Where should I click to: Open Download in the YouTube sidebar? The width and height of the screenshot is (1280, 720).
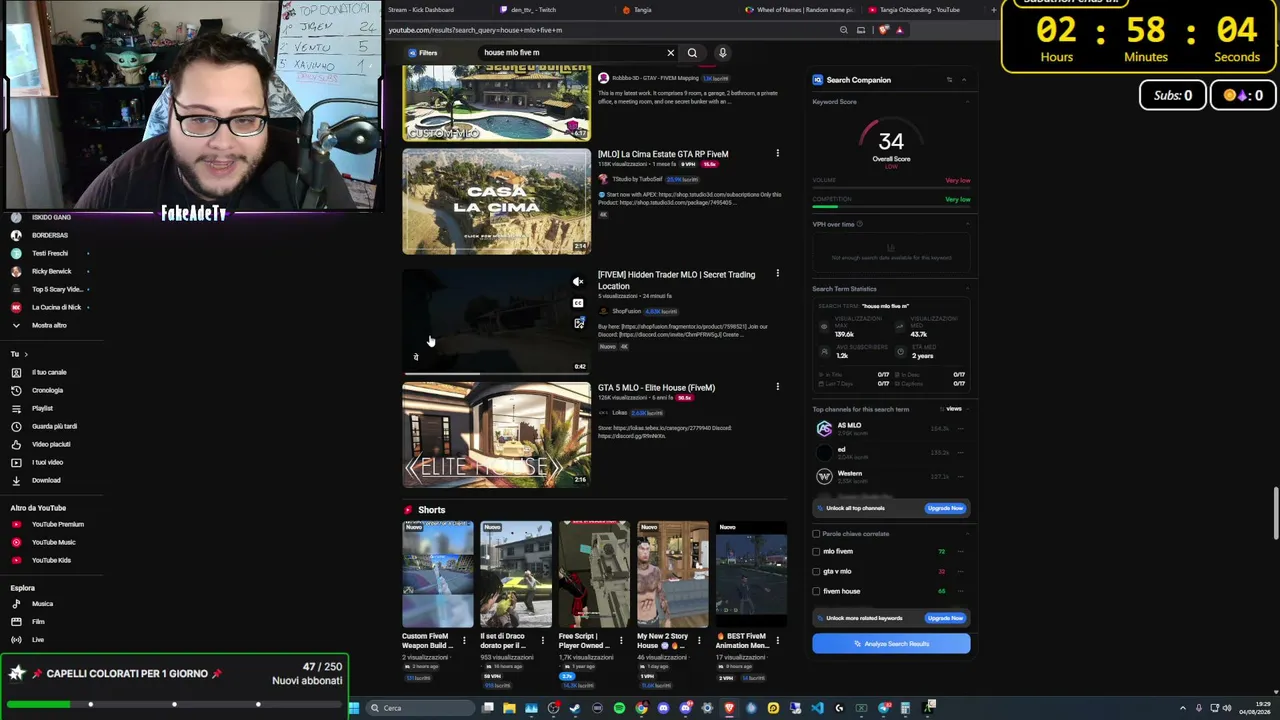[46, 480]
